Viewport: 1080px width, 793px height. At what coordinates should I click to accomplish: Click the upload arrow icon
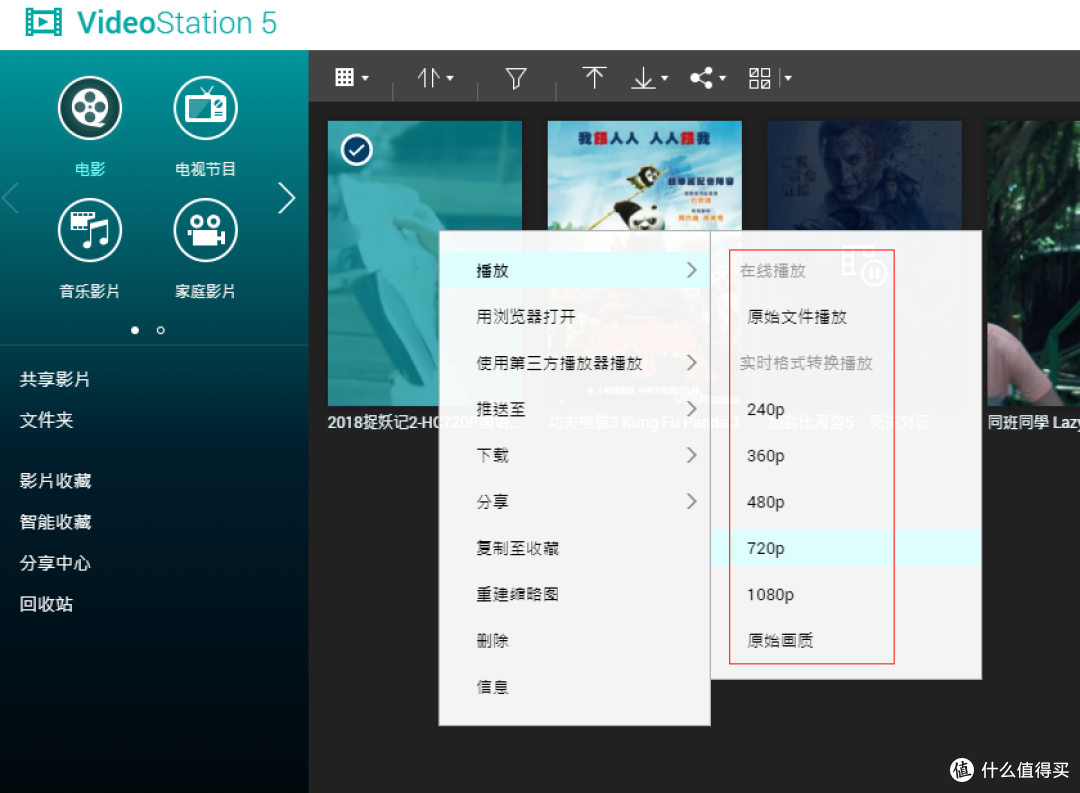coord(594,77)
